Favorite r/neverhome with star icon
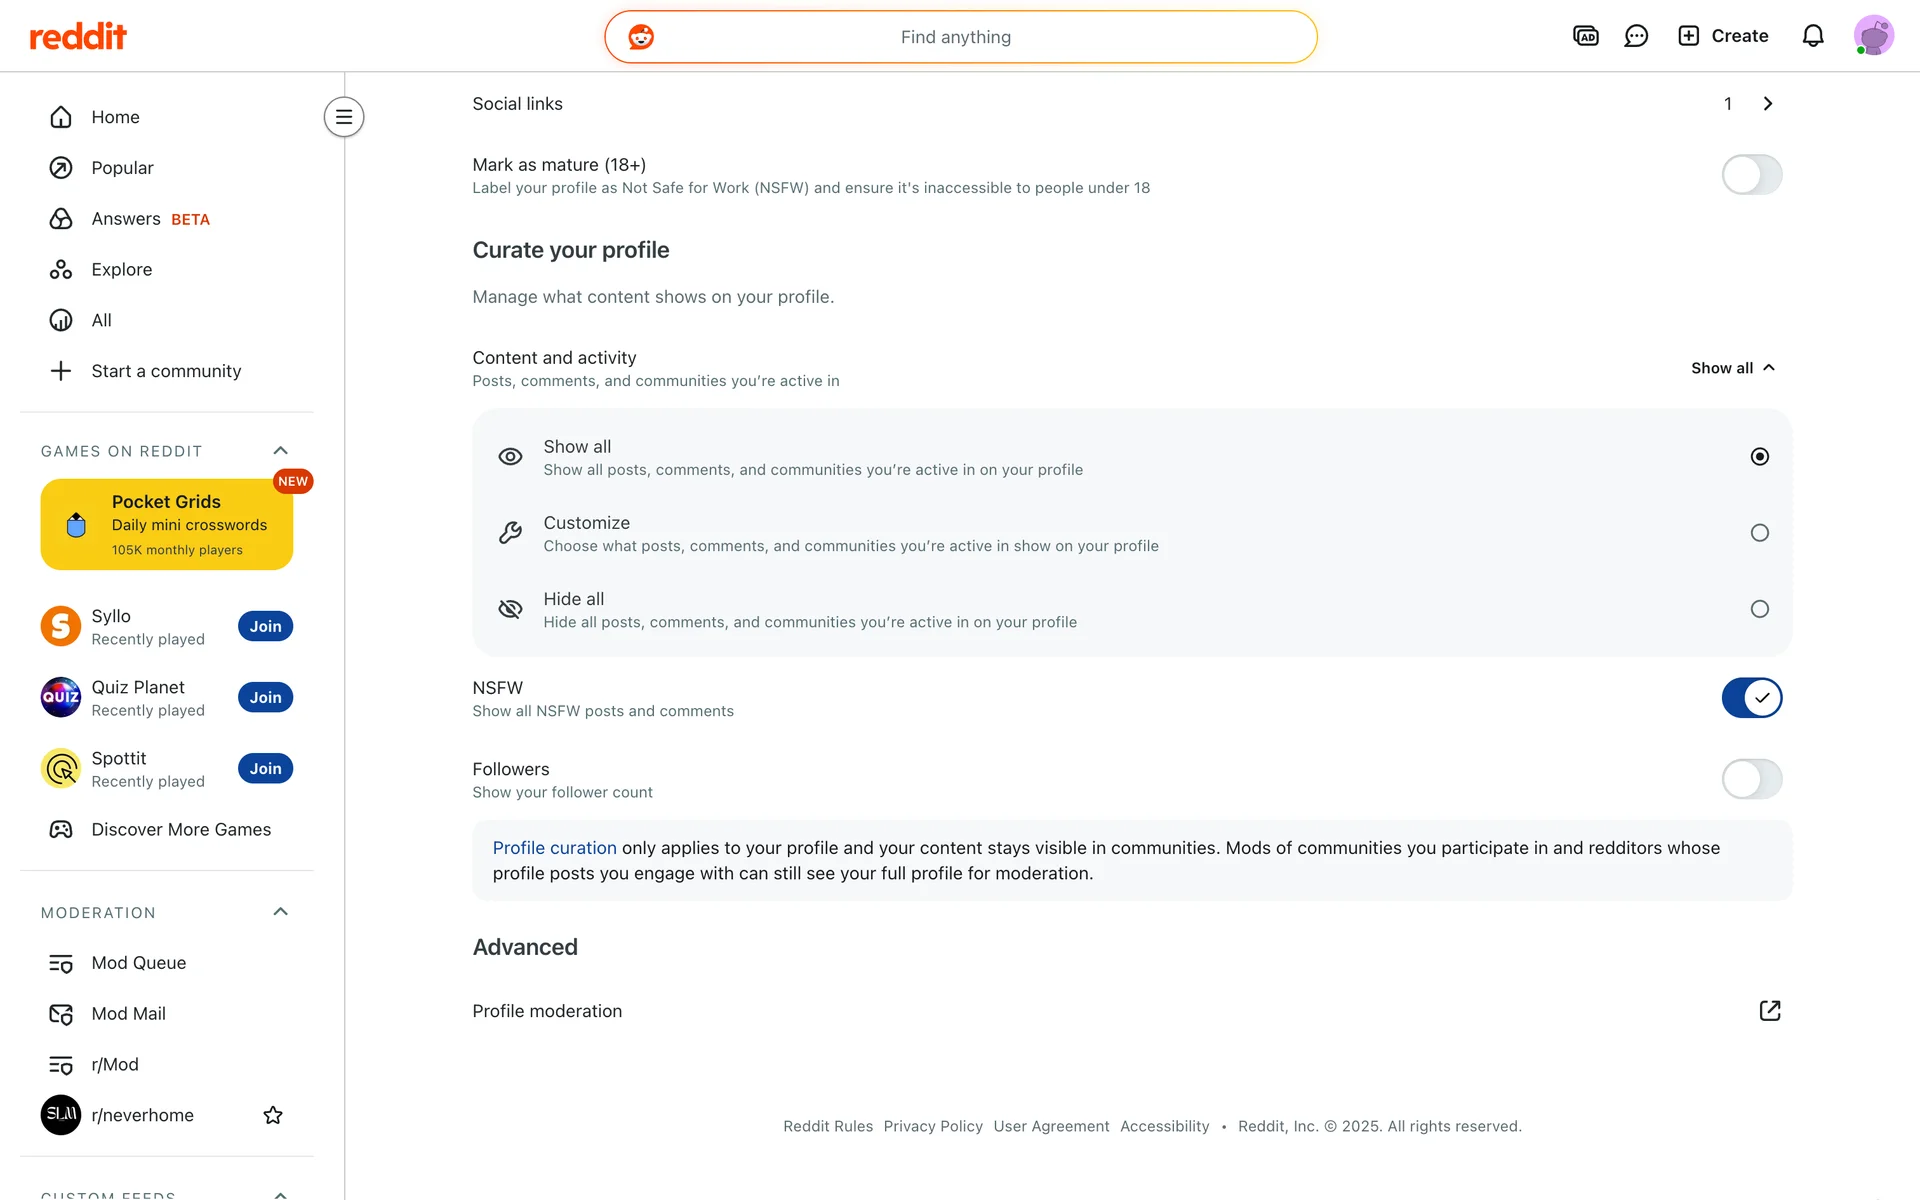1920x1200 pixels. 272,1115
